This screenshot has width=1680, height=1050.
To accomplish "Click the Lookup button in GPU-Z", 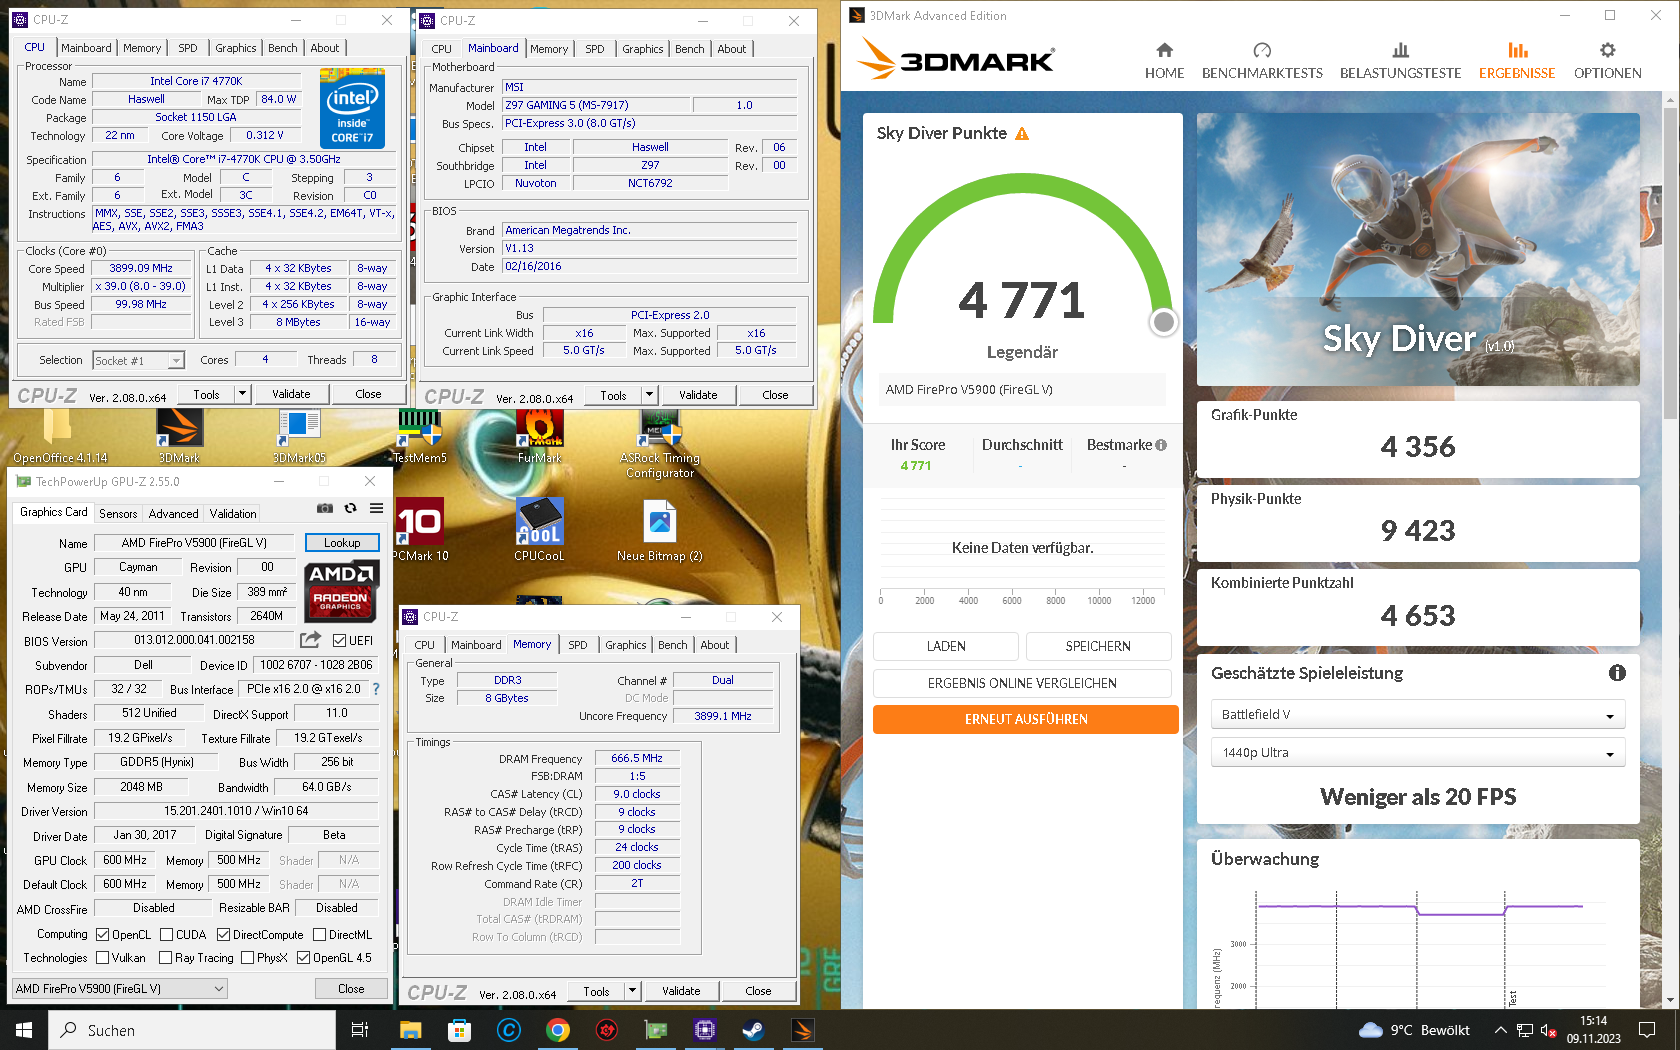I will point(342,543).
